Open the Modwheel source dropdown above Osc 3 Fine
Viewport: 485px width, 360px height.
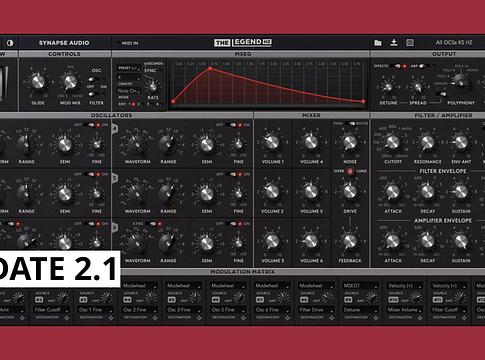click(184, 286)
